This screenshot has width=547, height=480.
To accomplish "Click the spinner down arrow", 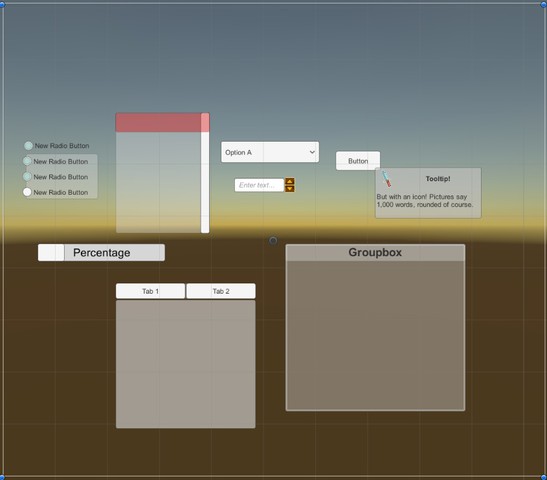I will [x=290, y=189].
